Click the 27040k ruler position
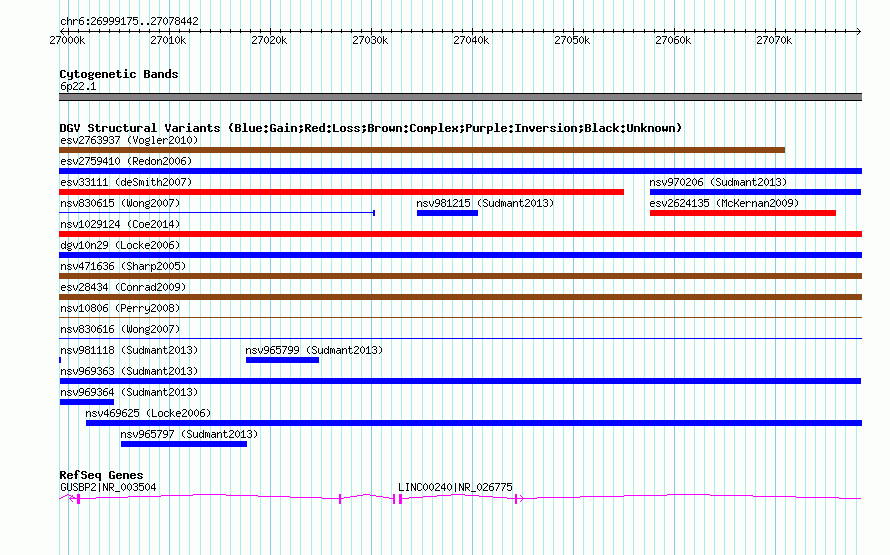 pyautogui.click(x=471, y=40)
